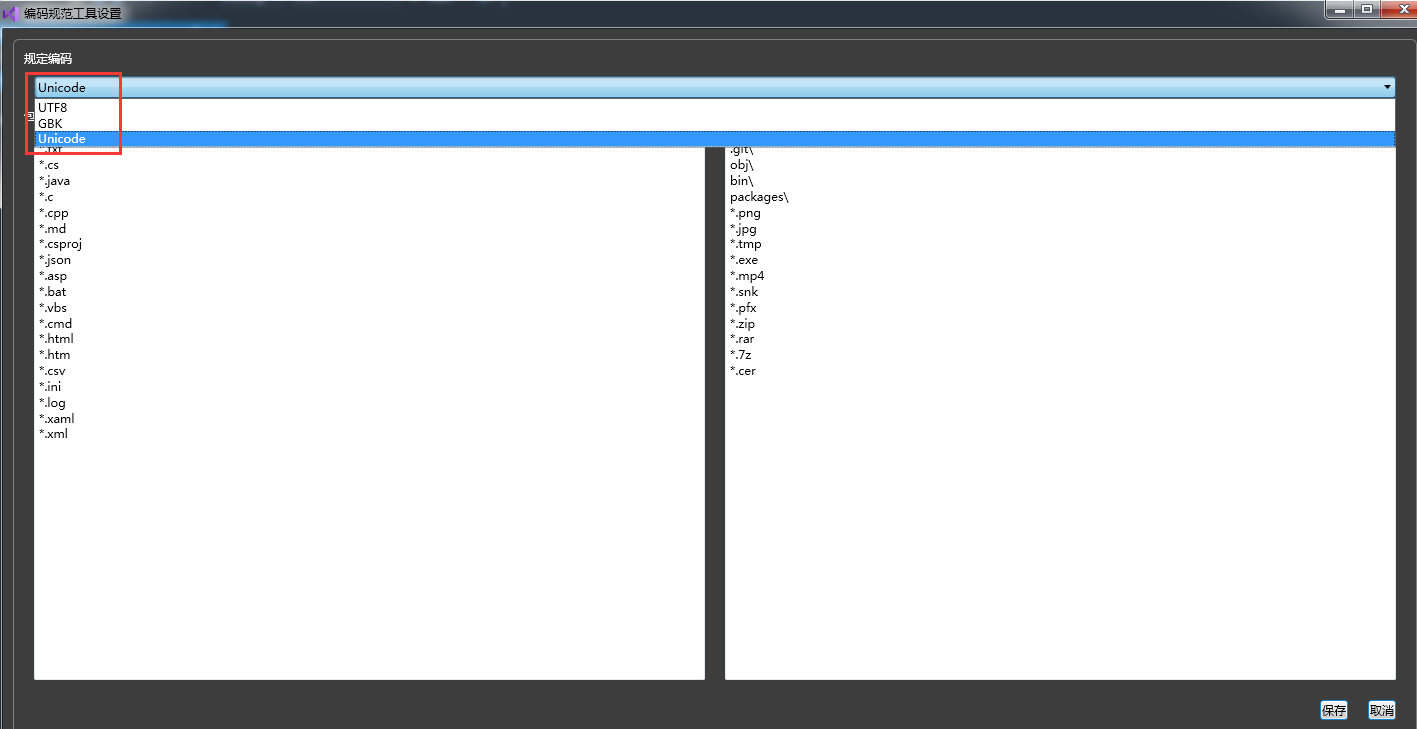Viewport: 1417px width, 729px height.
Task: Select the *.exe entry
Action: coord(744,260)
